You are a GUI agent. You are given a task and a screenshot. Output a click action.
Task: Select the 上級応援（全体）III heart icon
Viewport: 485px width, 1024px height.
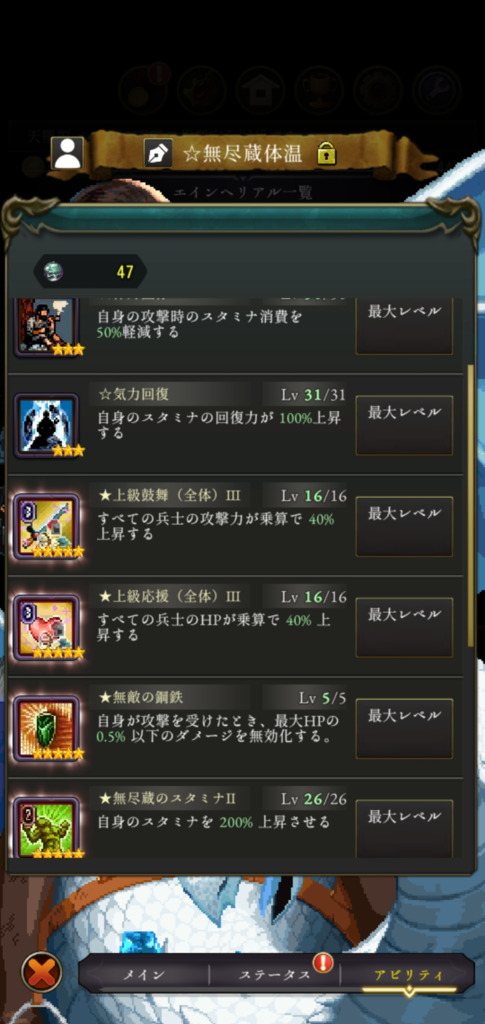46,628
